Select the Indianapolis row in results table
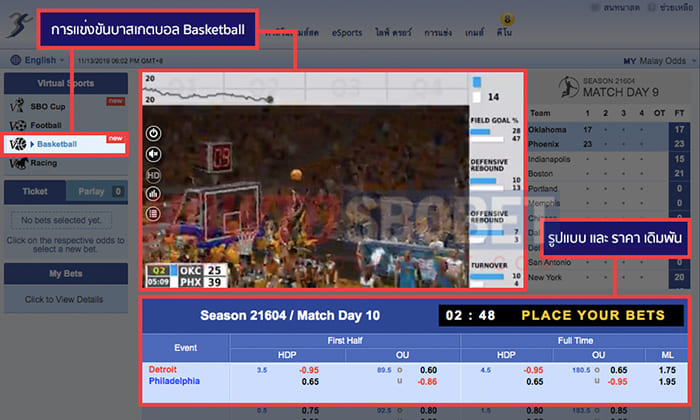The height and width of the screenshot is (420, 700). [608, 159]
